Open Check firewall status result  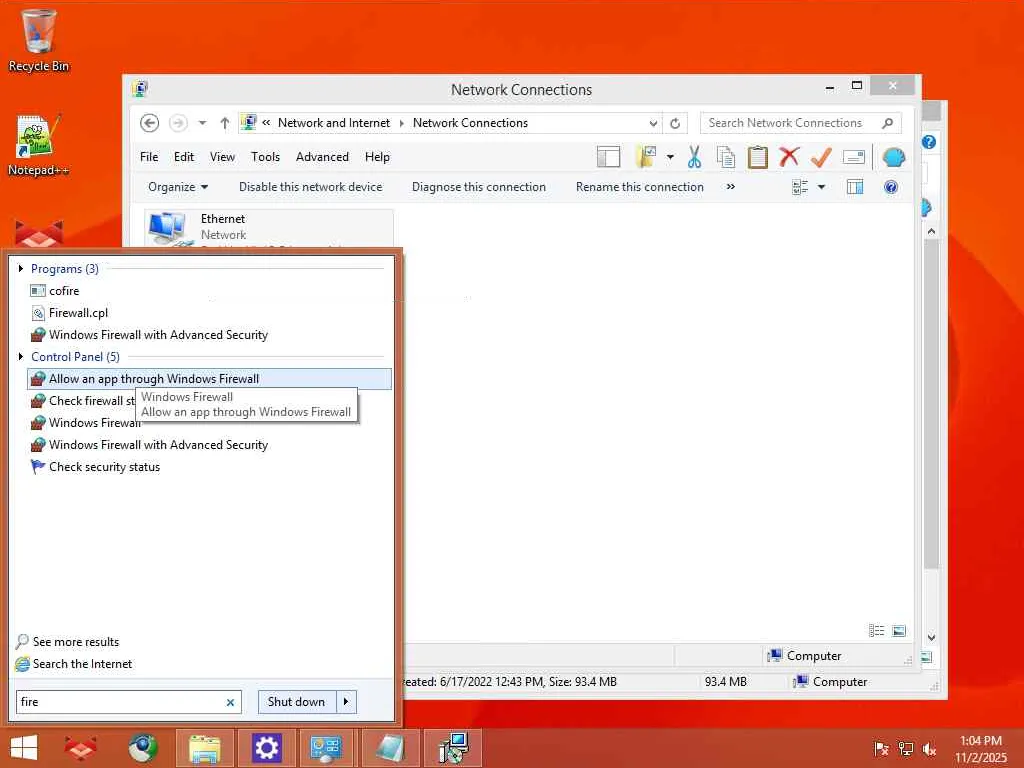click(82, 401)
